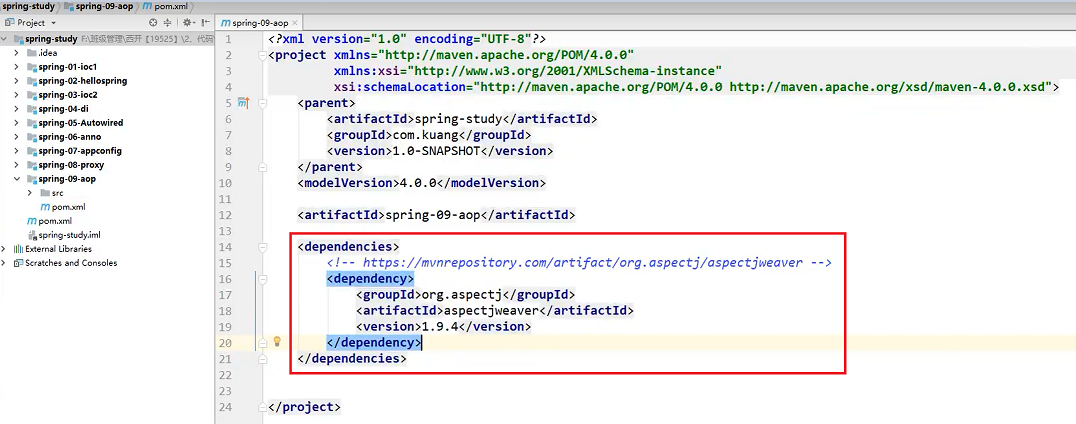This screenshot has height=424, width=1076.
Task: Click the Scratches and Consoles icon
Action: 19,263
